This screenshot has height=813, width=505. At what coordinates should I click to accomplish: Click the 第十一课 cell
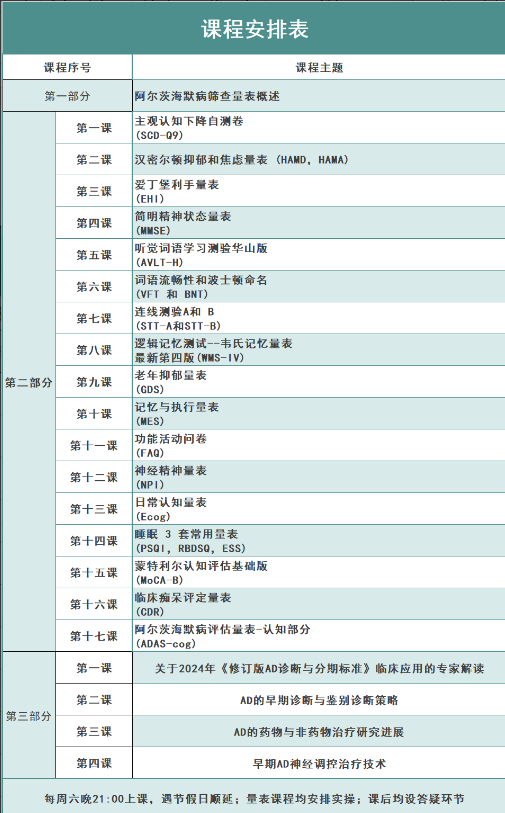click(x=94, y=445)
